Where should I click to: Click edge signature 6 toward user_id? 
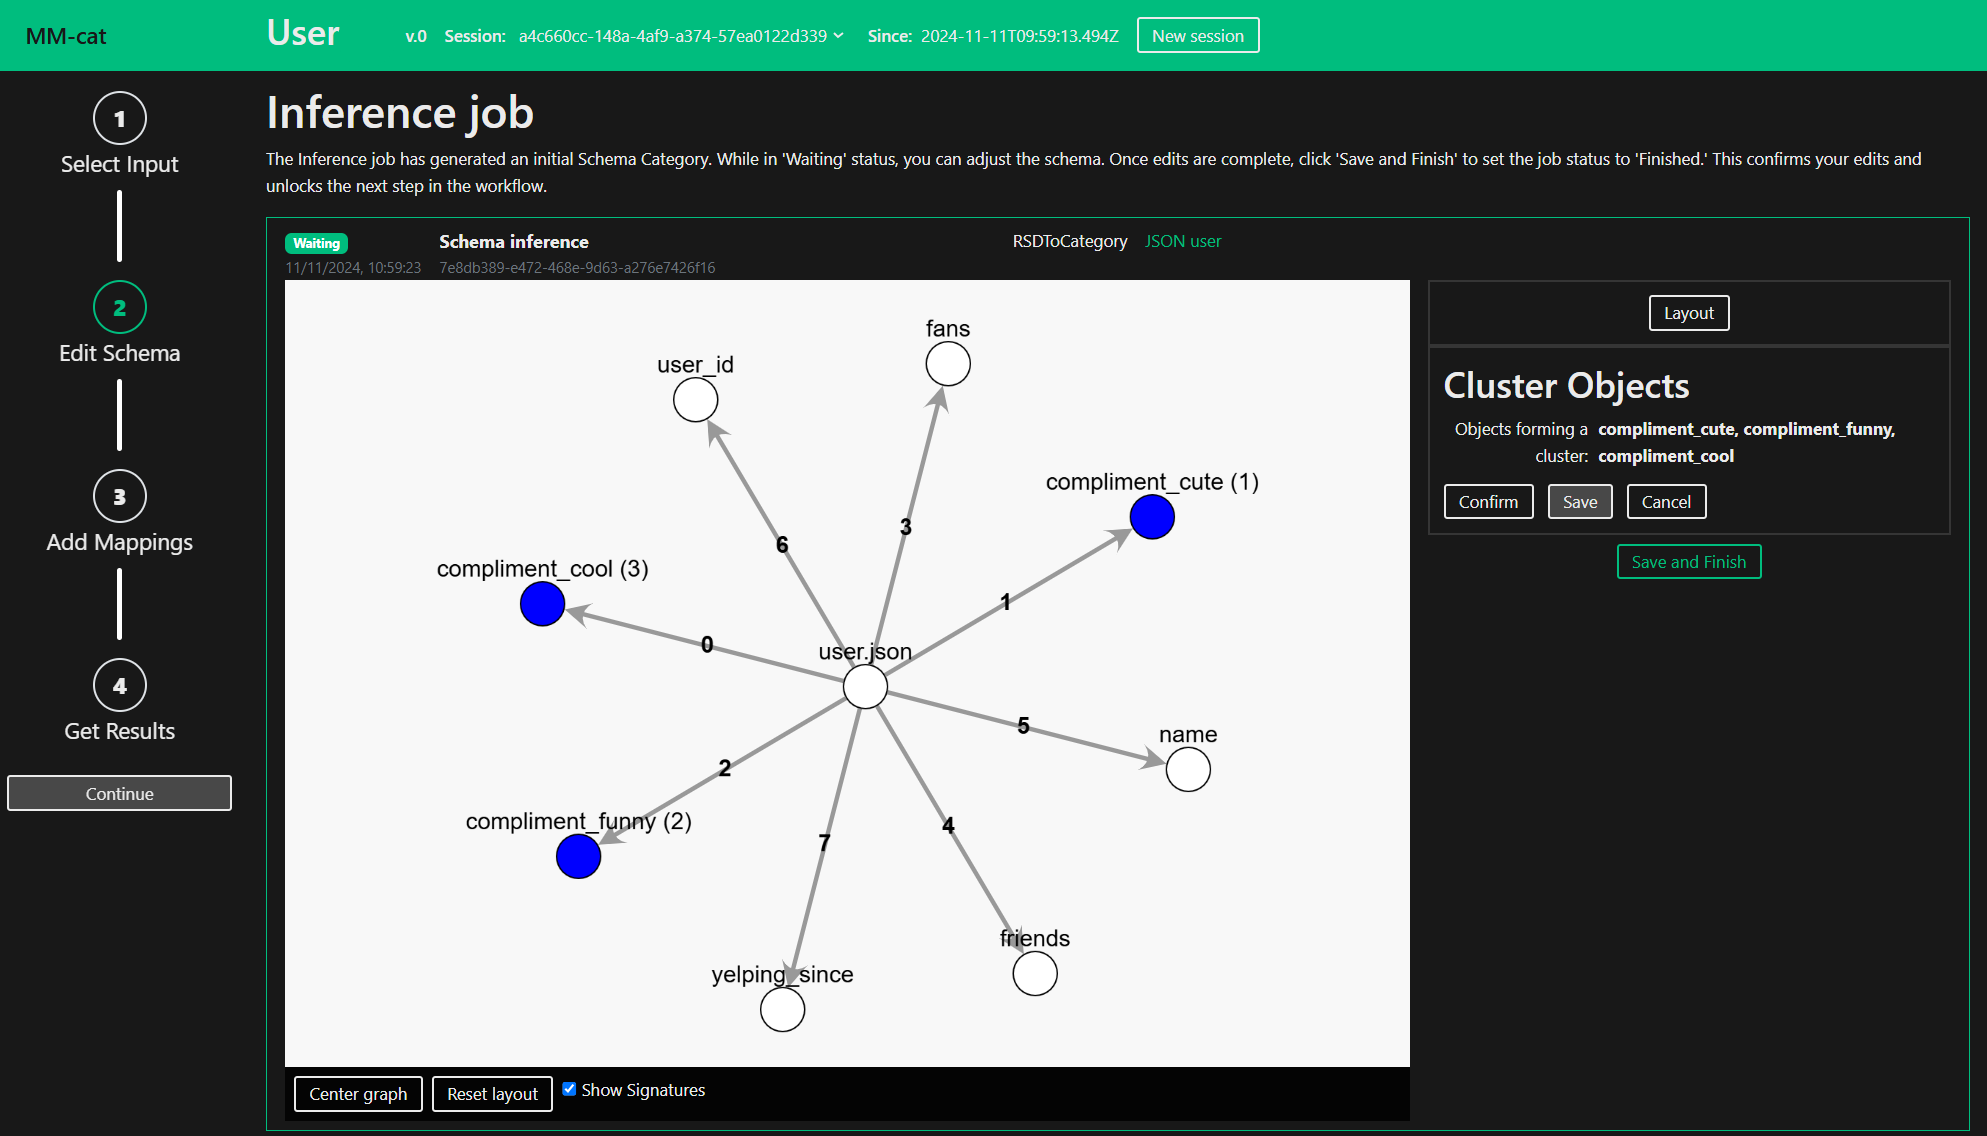(x=782, y=545)
